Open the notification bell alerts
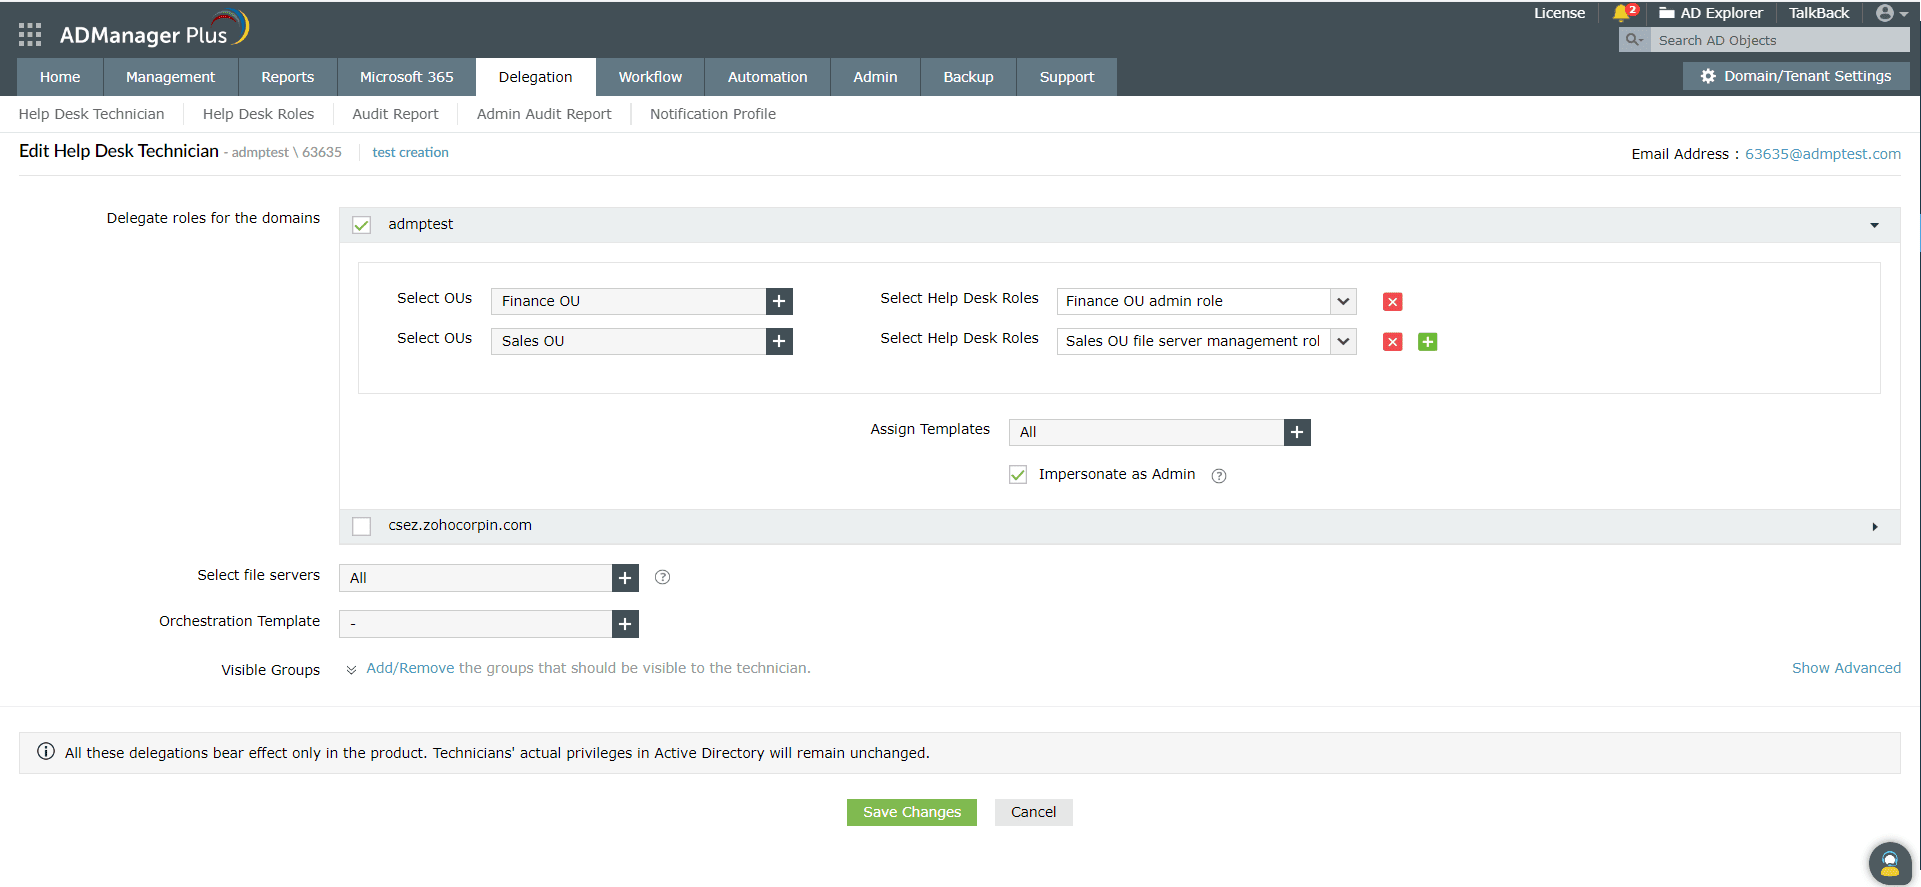The height and width of the screenshot is (887, 1921). click(x=1621, y=13)
